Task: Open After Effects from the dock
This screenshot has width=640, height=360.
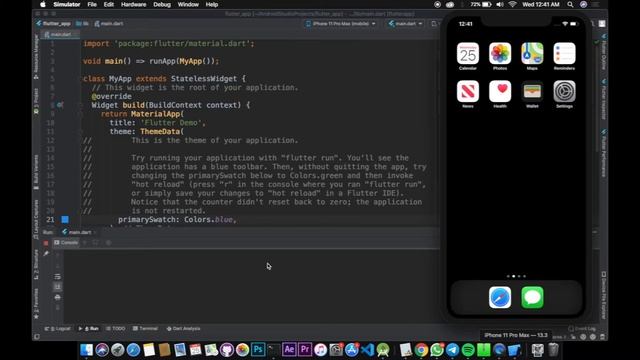Action: [289, 350]
